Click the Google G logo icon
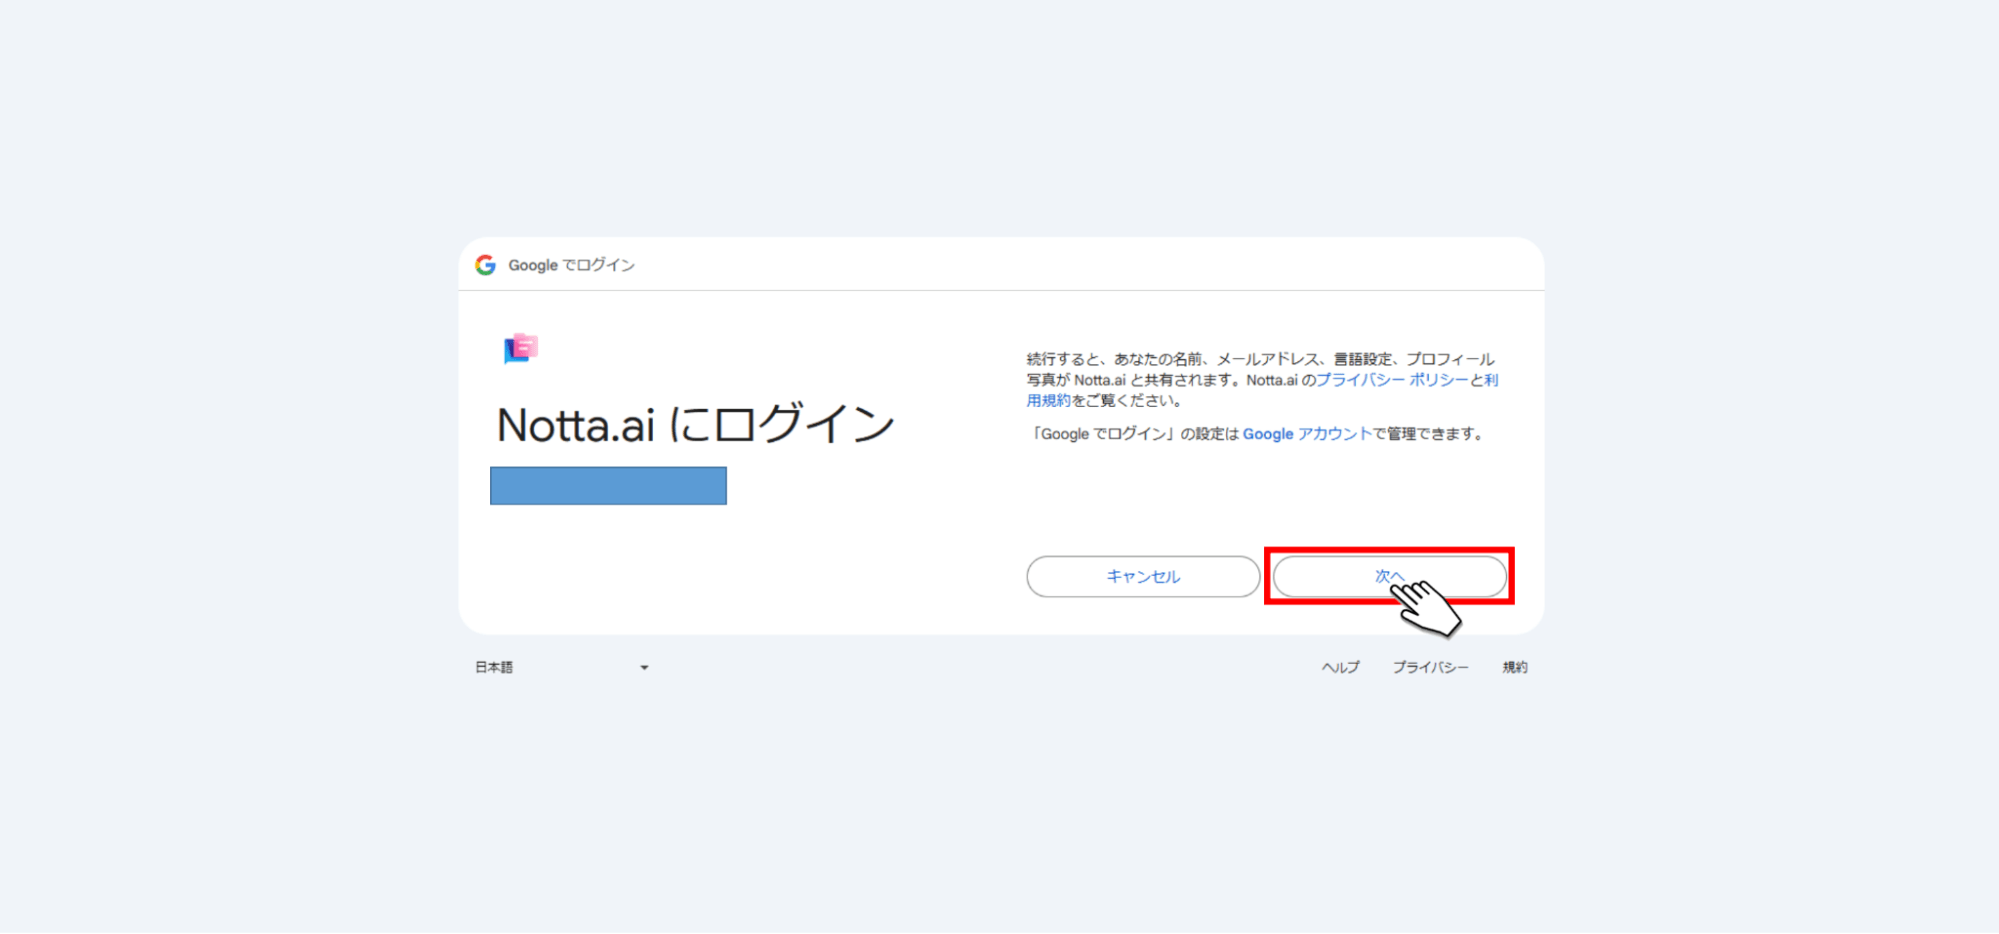Viewport: 1999px width, 934px height. point(486,265)
